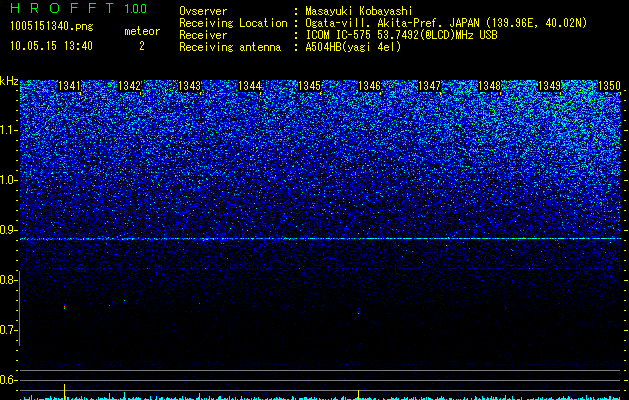This screenshot has width=629, height=400.
Task: Click the yellow level spike below 1341
Action: pos(65,392)
